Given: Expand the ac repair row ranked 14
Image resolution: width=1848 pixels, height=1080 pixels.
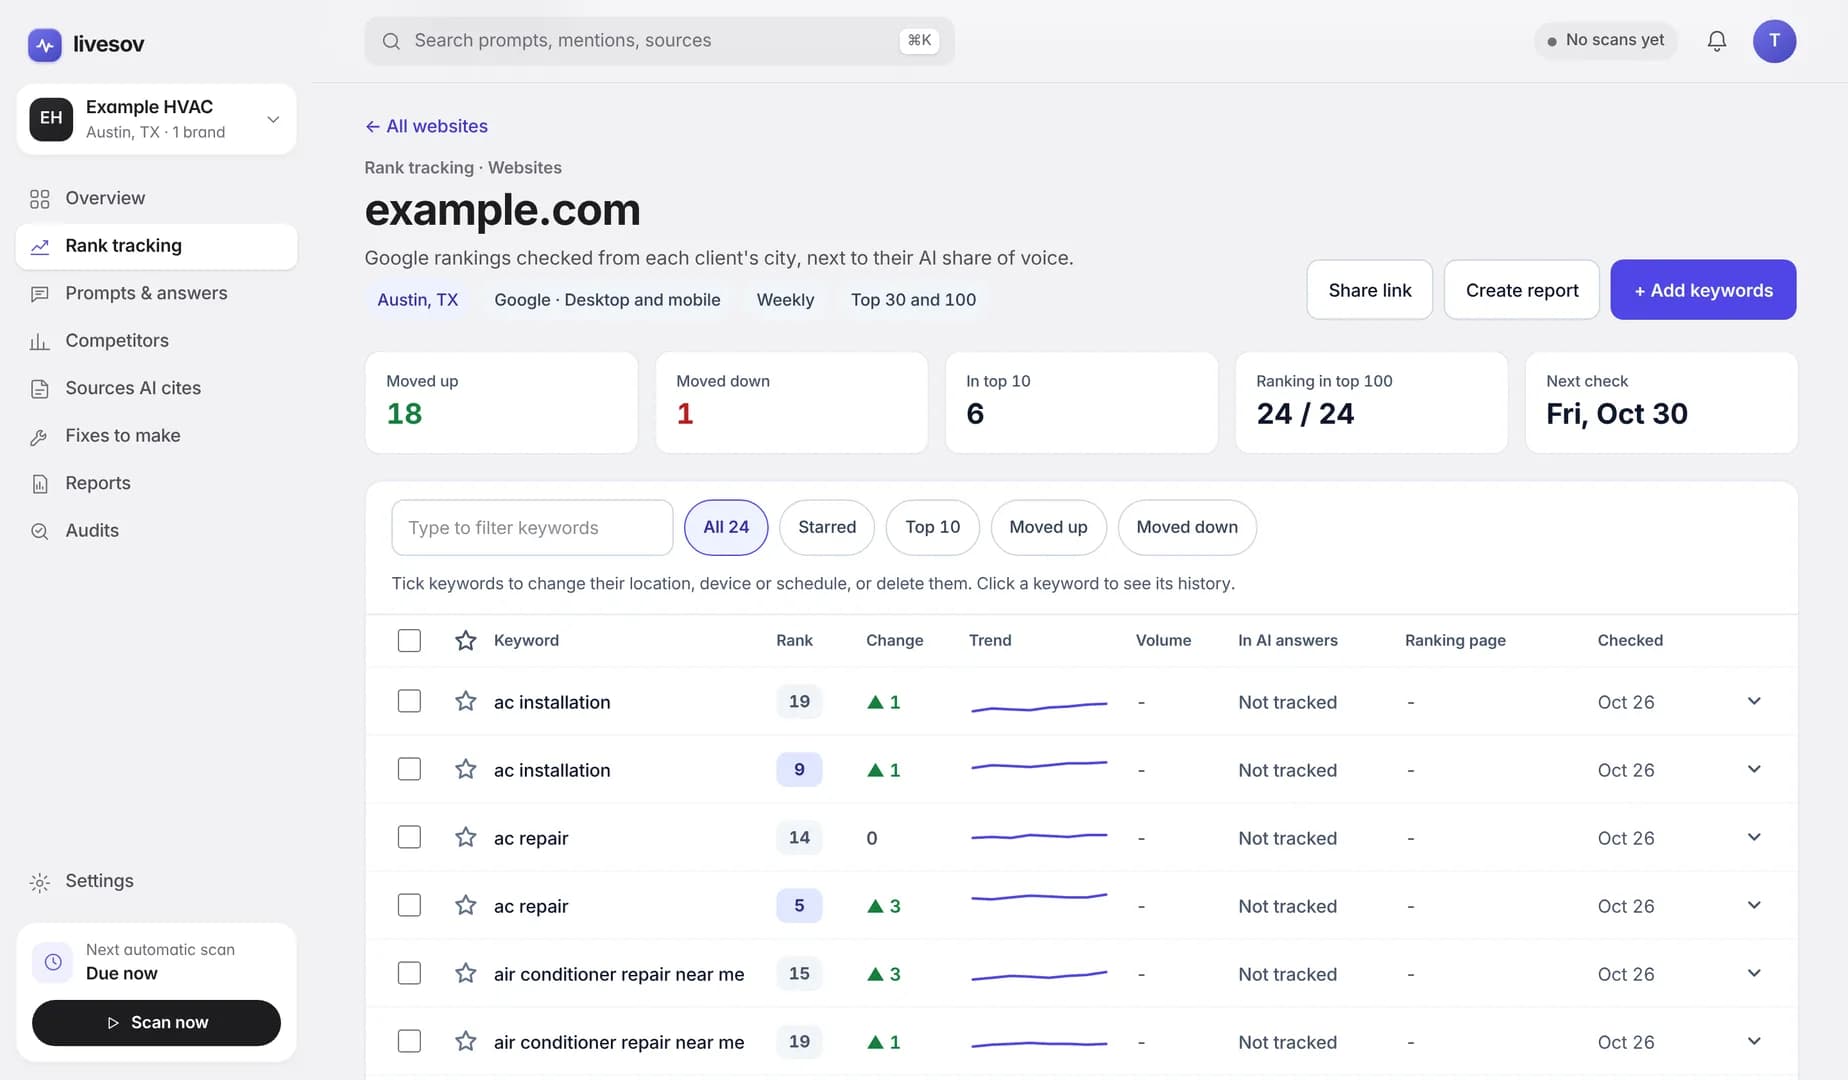Looking at the screenshot, I should pyautogui.click(x=1754, y=837).
